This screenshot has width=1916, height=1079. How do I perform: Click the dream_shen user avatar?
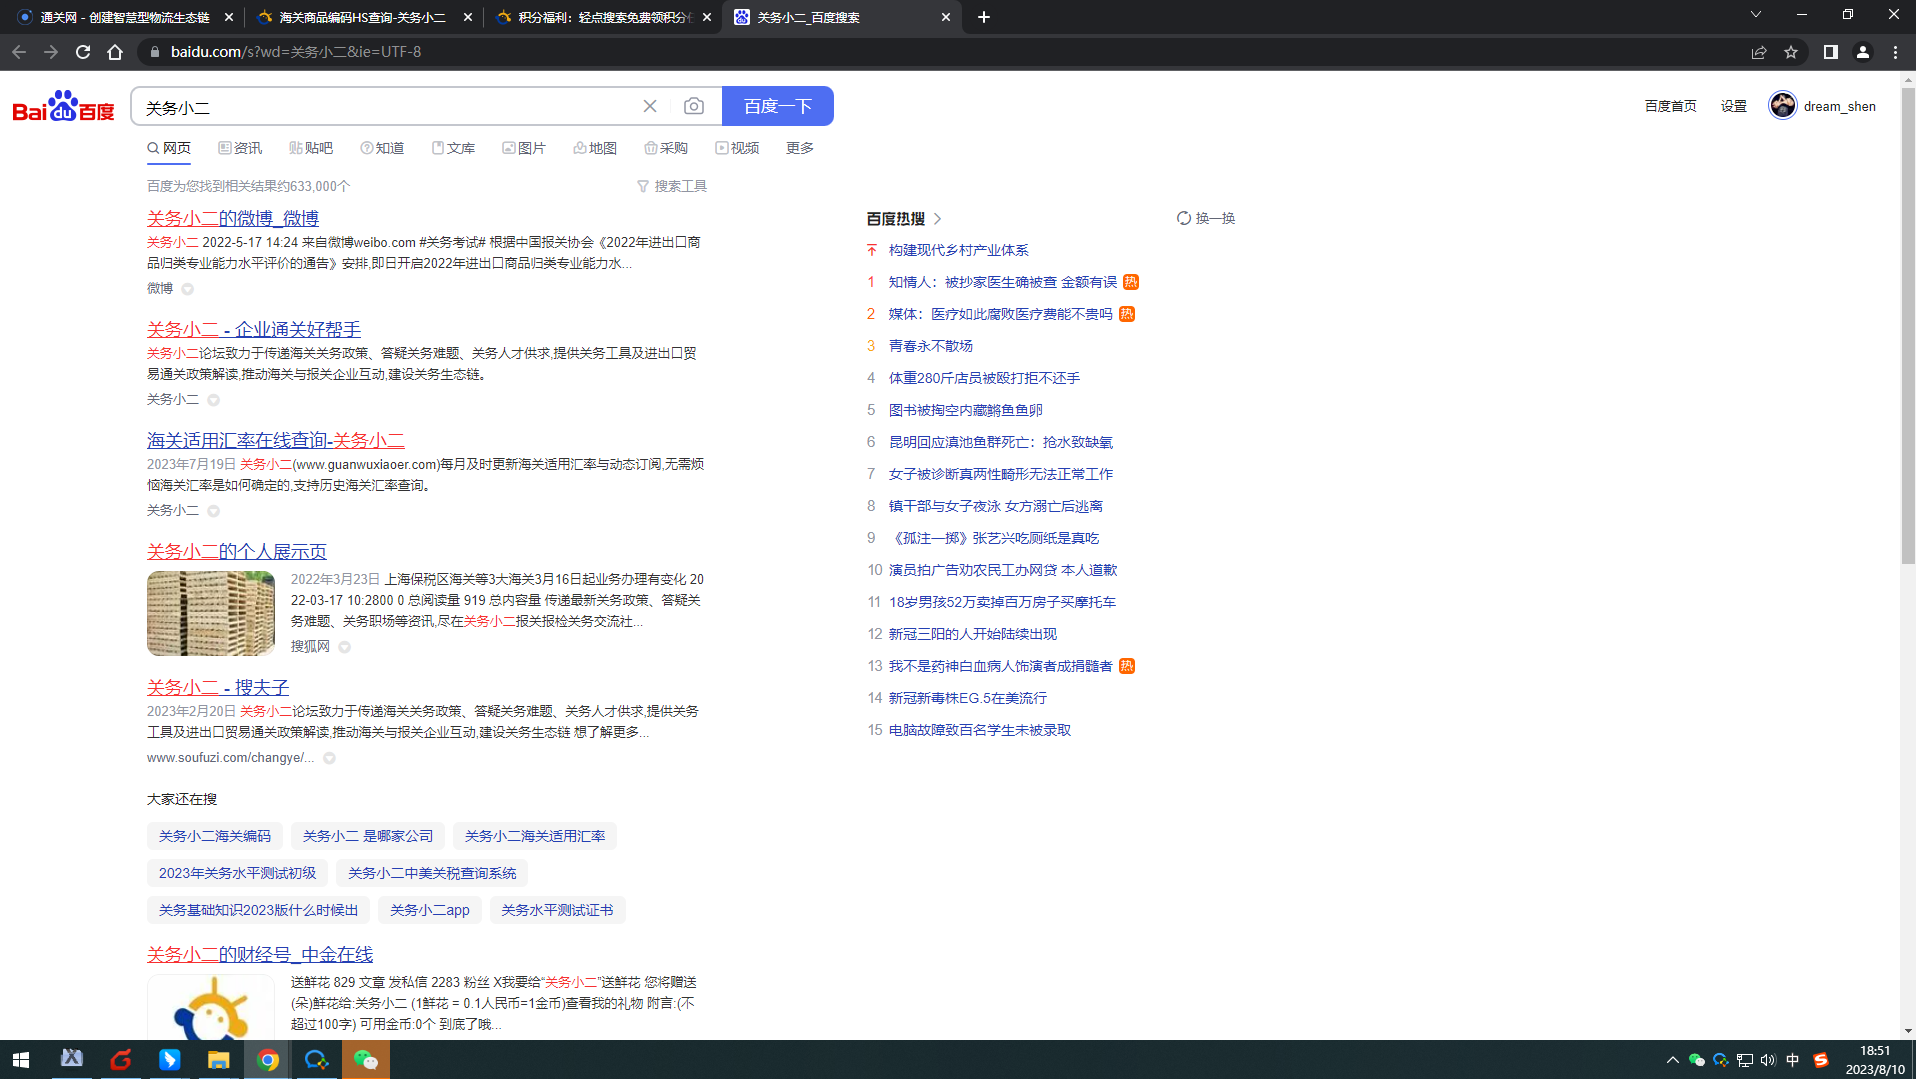click(x=1783, y=106)
